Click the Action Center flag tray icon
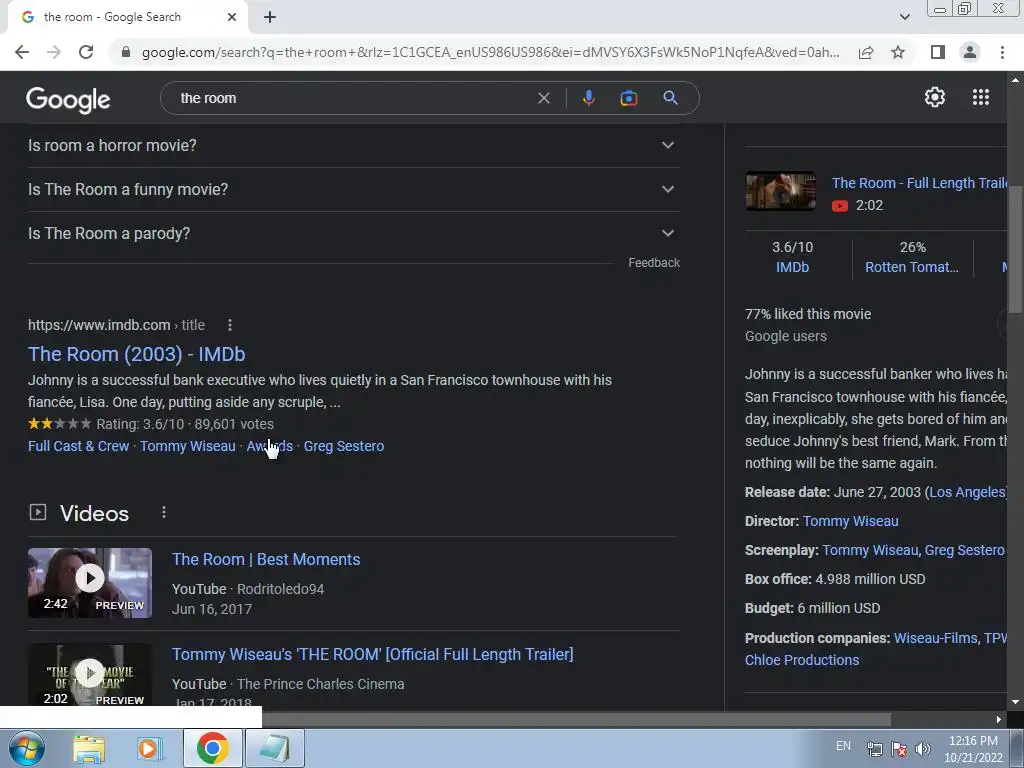This screenshot has width=1024, height=768. (x=899, y=749)
